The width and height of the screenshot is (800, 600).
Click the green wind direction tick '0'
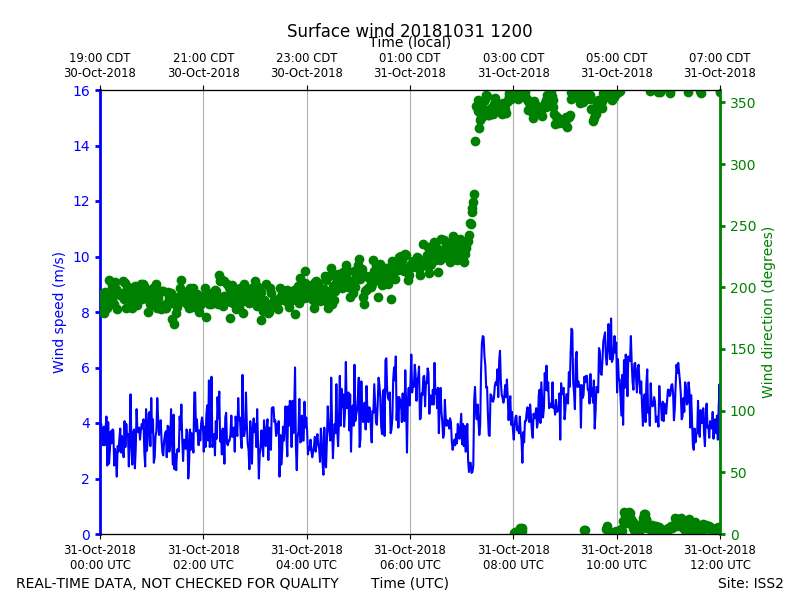735,535
